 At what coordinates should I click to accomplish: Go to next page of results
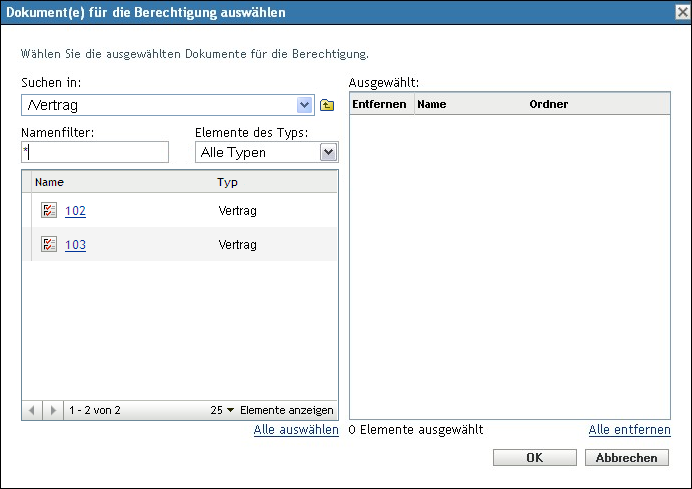pyautogui.click(x=52, y=410)
